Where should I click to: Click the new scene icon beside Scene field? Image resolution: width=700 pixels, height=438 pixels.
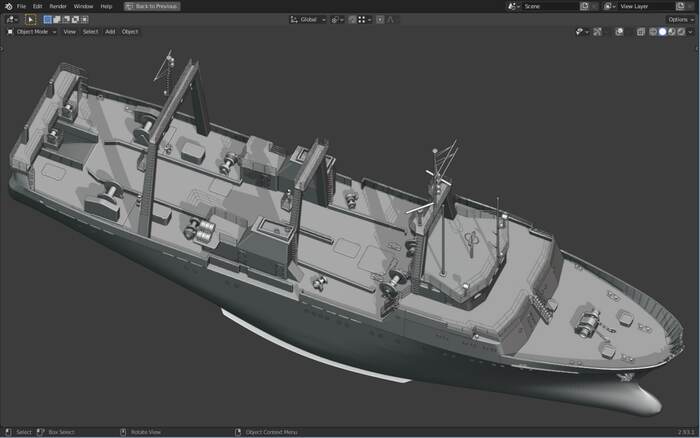pyautogui.click(x=584, y=6)
